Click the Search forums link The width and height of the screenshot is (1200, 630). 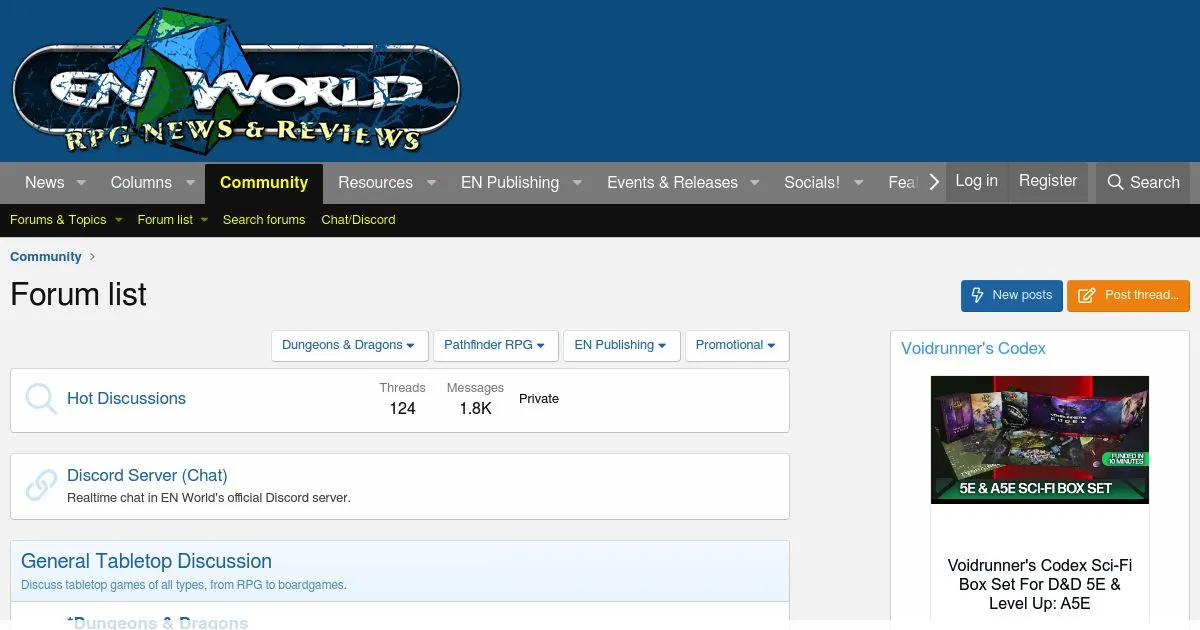pos(264,220)
